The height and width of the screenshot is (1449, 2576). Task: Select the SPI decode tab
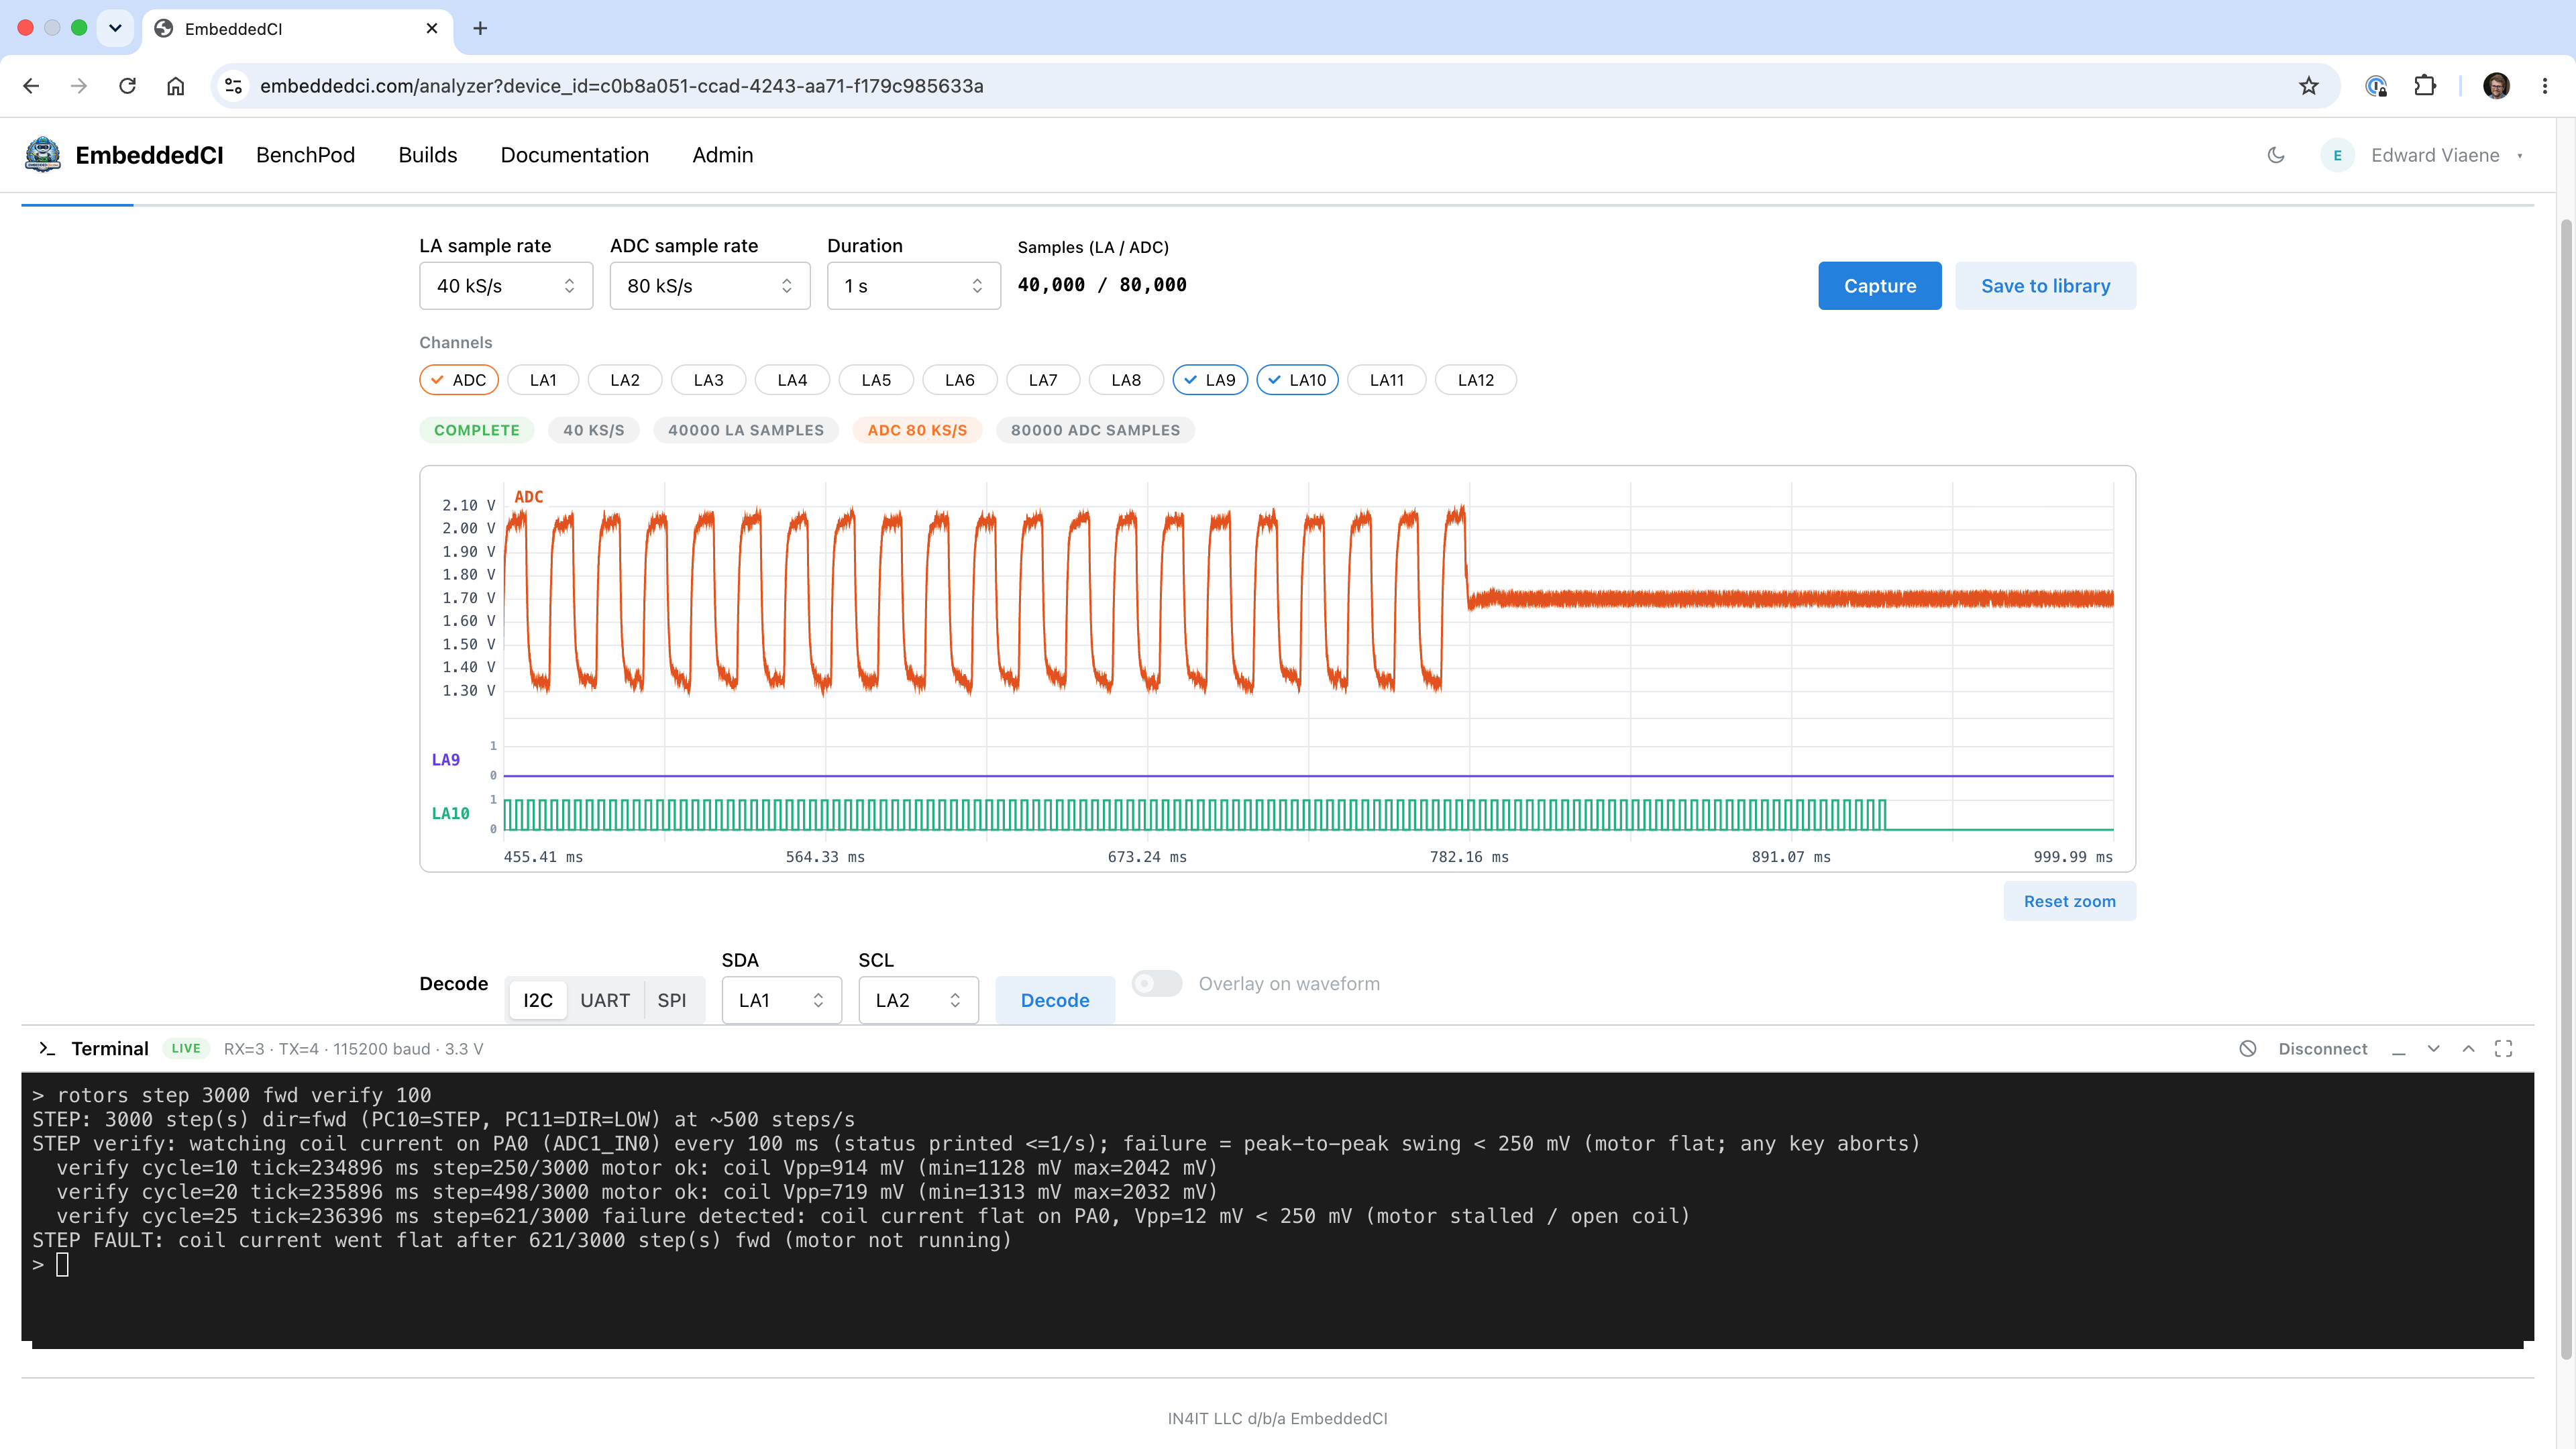[x=672, y=1000]
